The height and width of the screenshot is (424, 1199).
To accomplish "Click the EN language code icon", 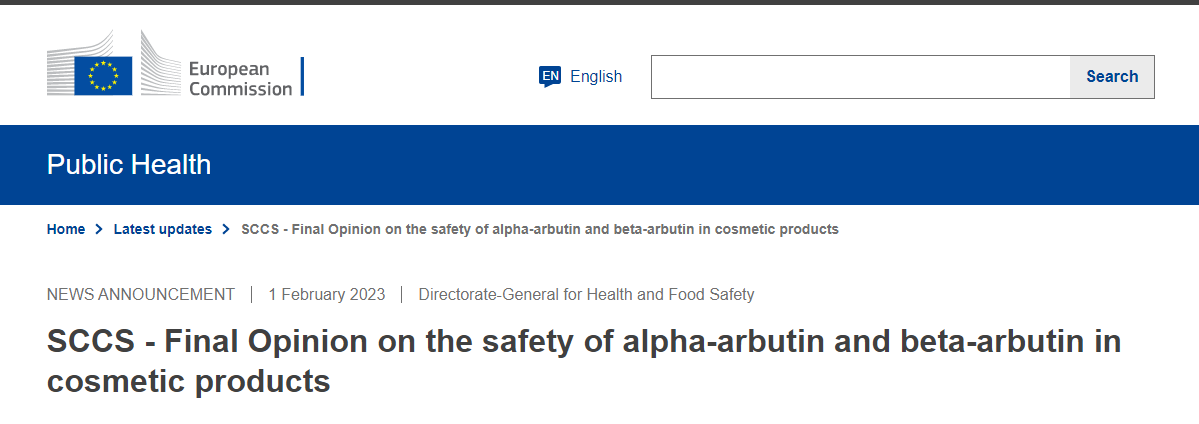I will (x=550, y=76).
